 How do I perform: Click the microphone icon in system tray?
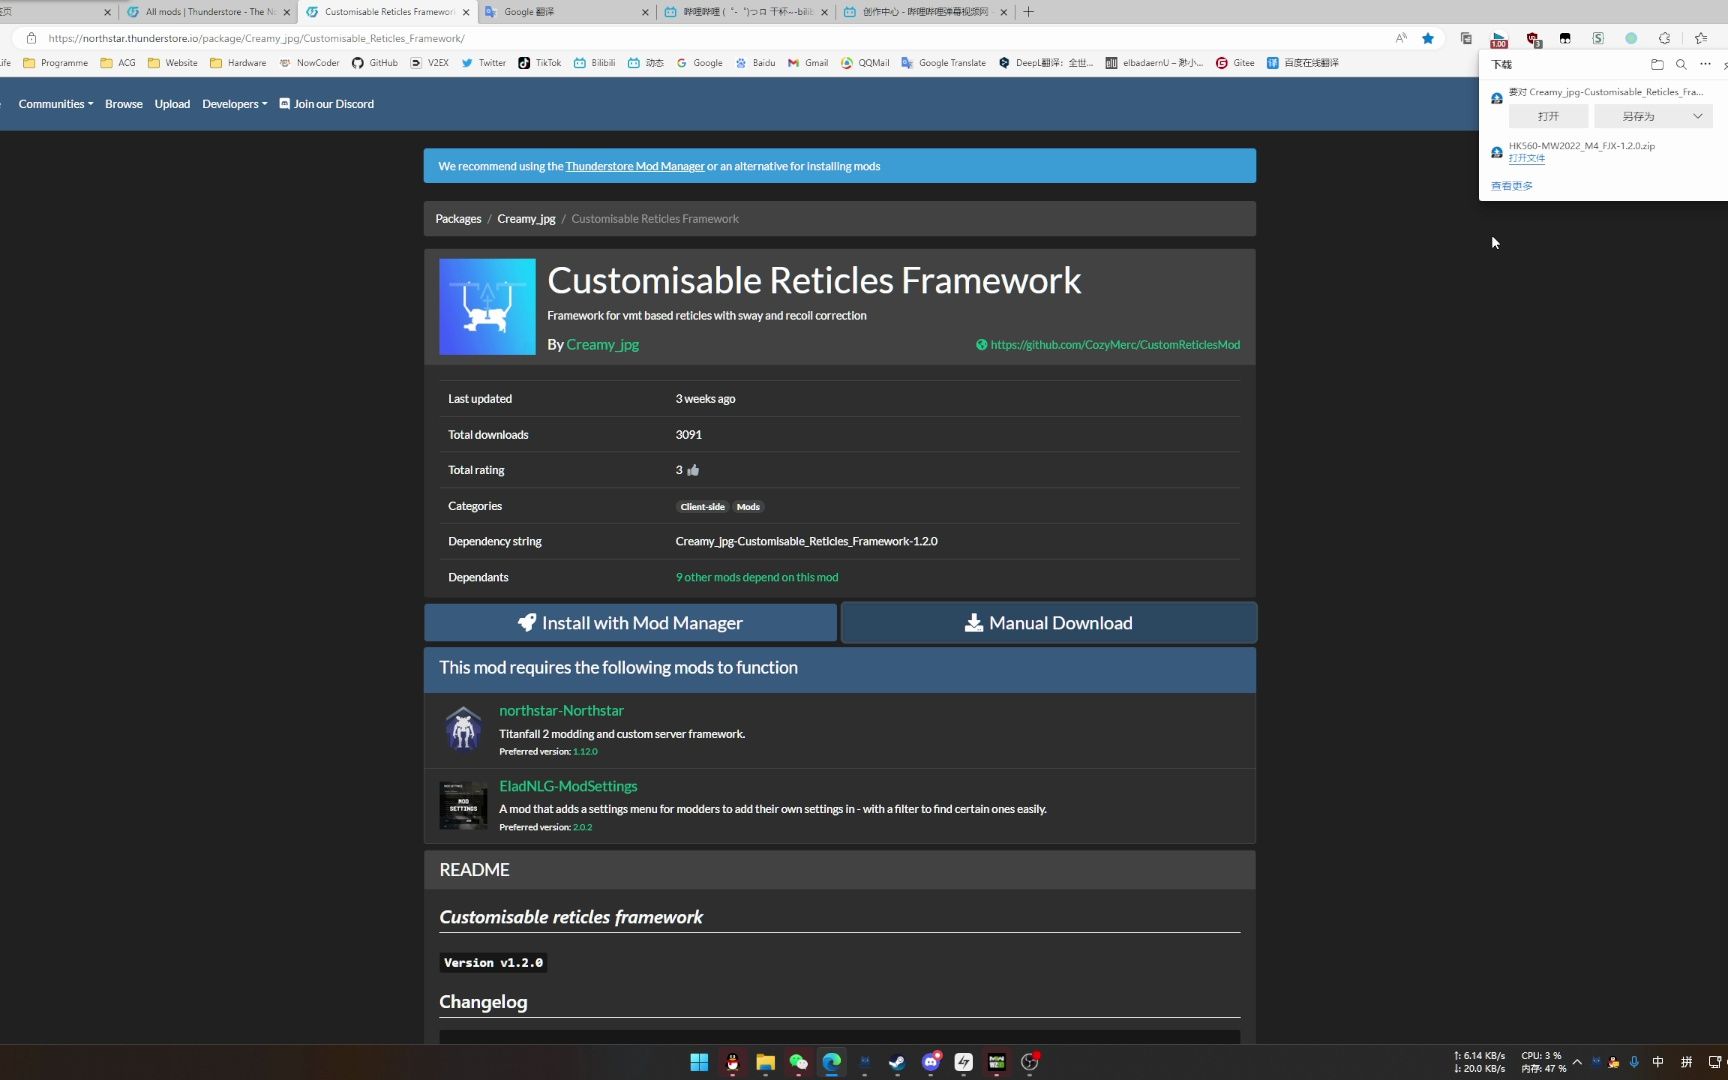click(1634, 1062)
